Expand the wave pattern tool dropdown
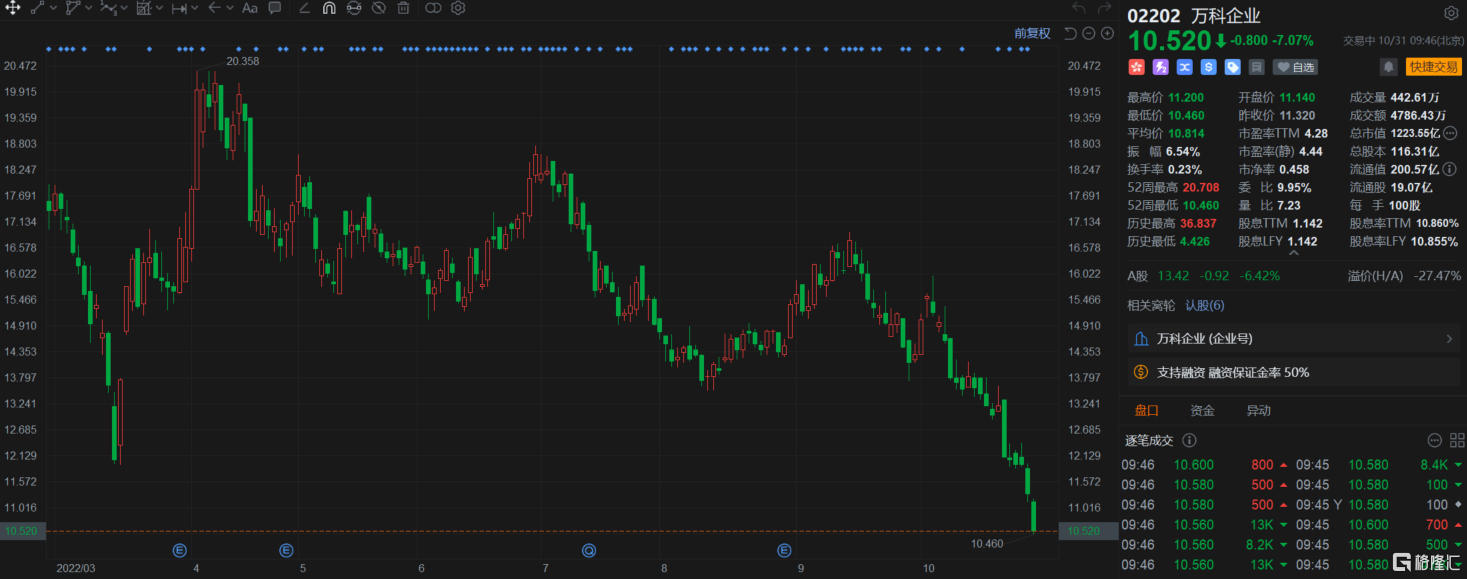Screen dimensions: 1467x579 (124, 8)
